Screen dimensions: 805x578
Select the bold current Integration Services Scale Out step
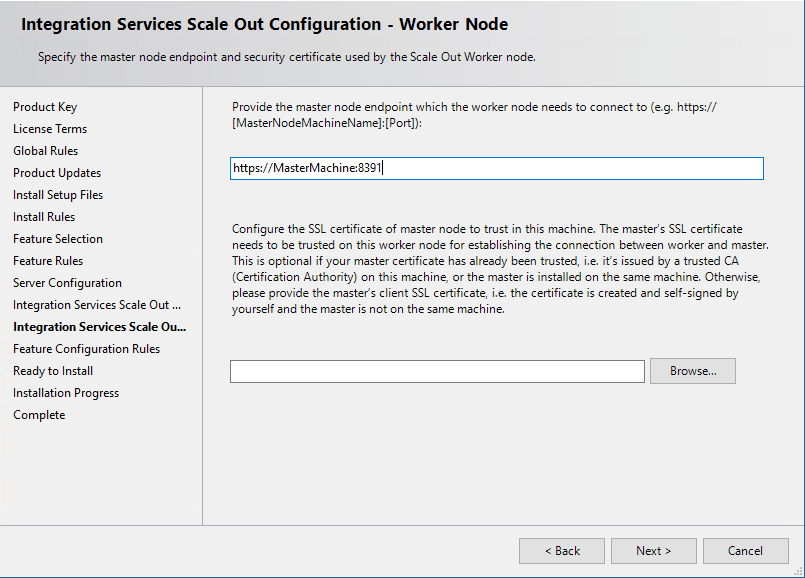point(99,326)
